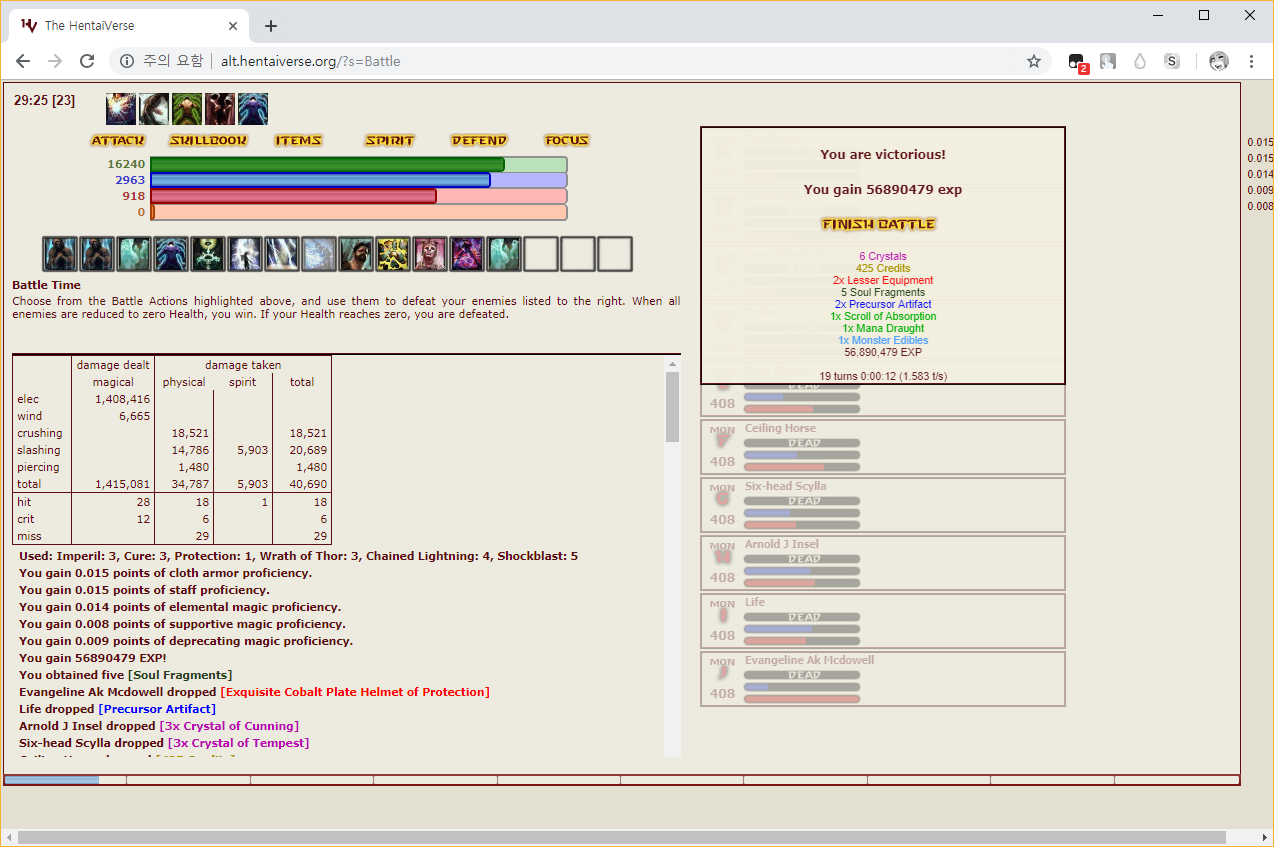This screenshot has width=1274, height=847.
Task: Bookmark this page with the star icon
Action: [1034, 61]
